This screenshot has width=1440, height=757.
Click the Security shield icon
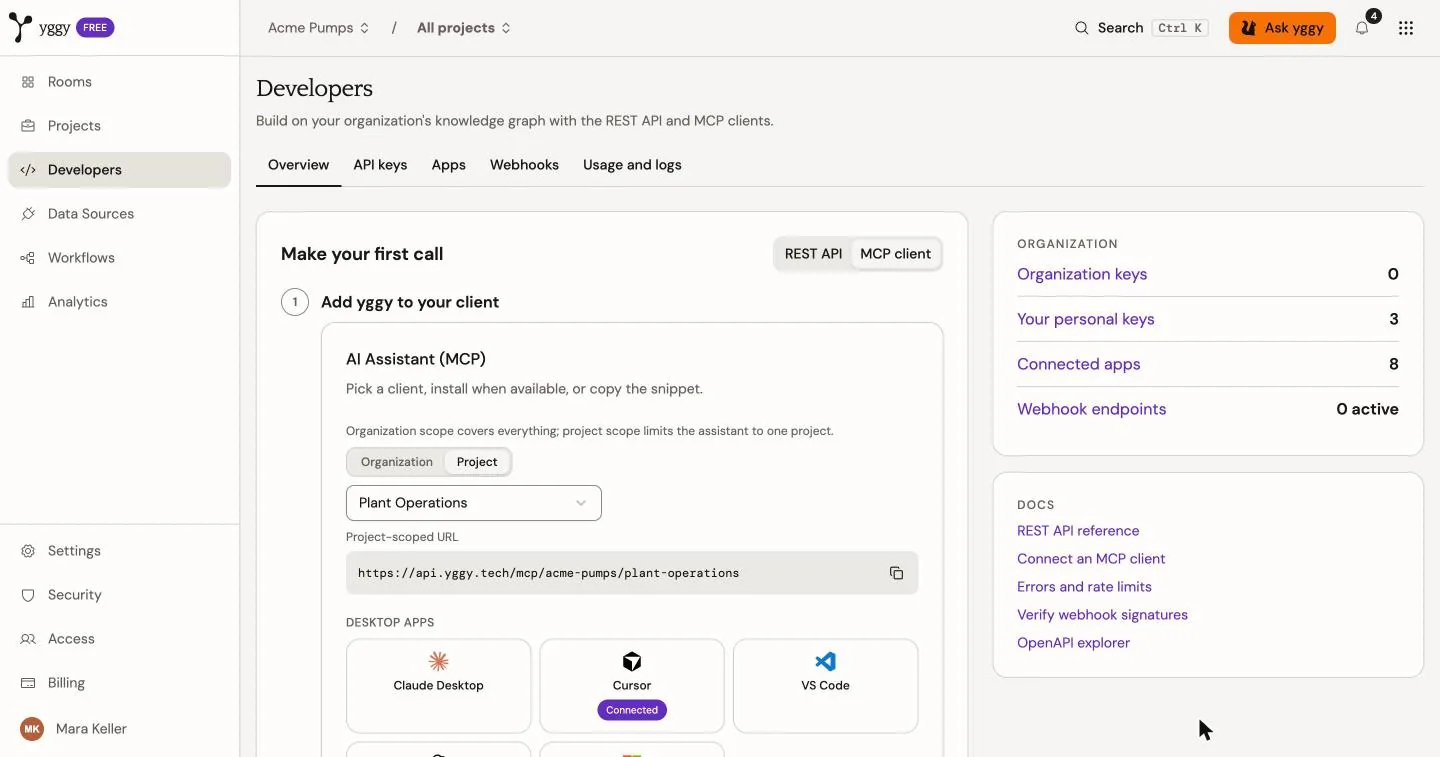[28, 595]
